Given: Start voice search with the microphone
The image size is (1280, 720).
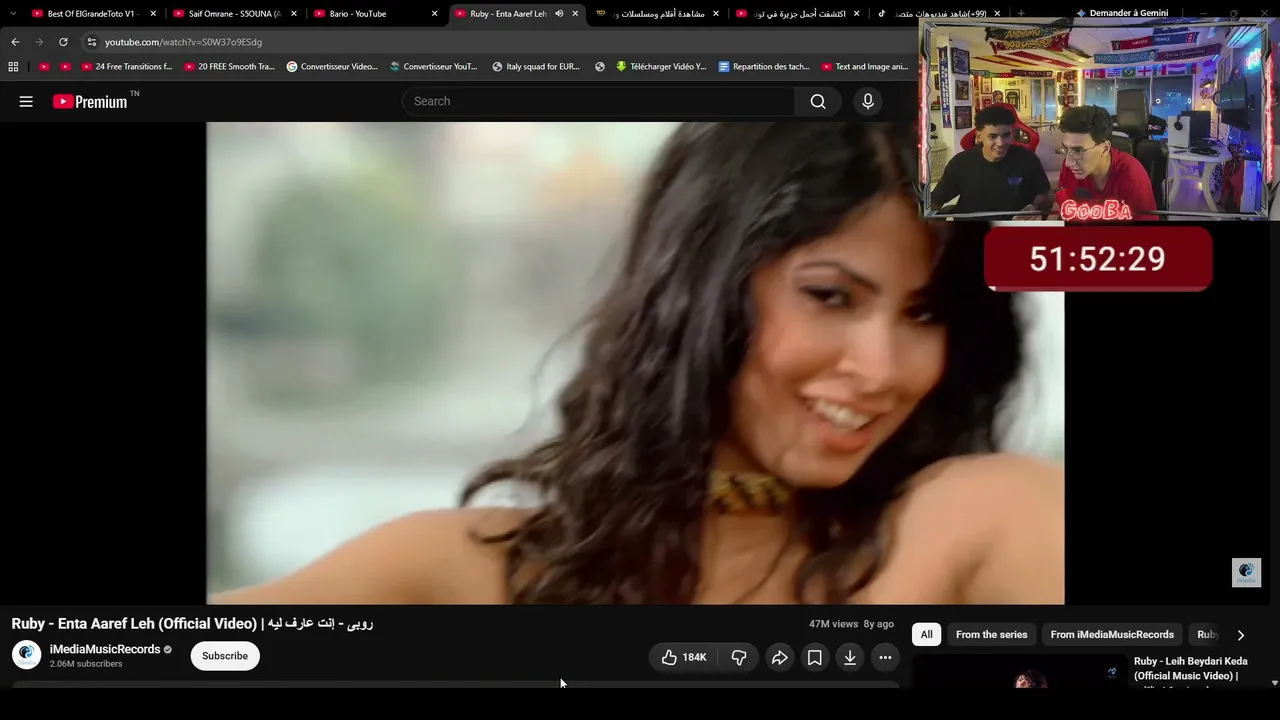Looking at the screenshot, I should tap(868, 101).
